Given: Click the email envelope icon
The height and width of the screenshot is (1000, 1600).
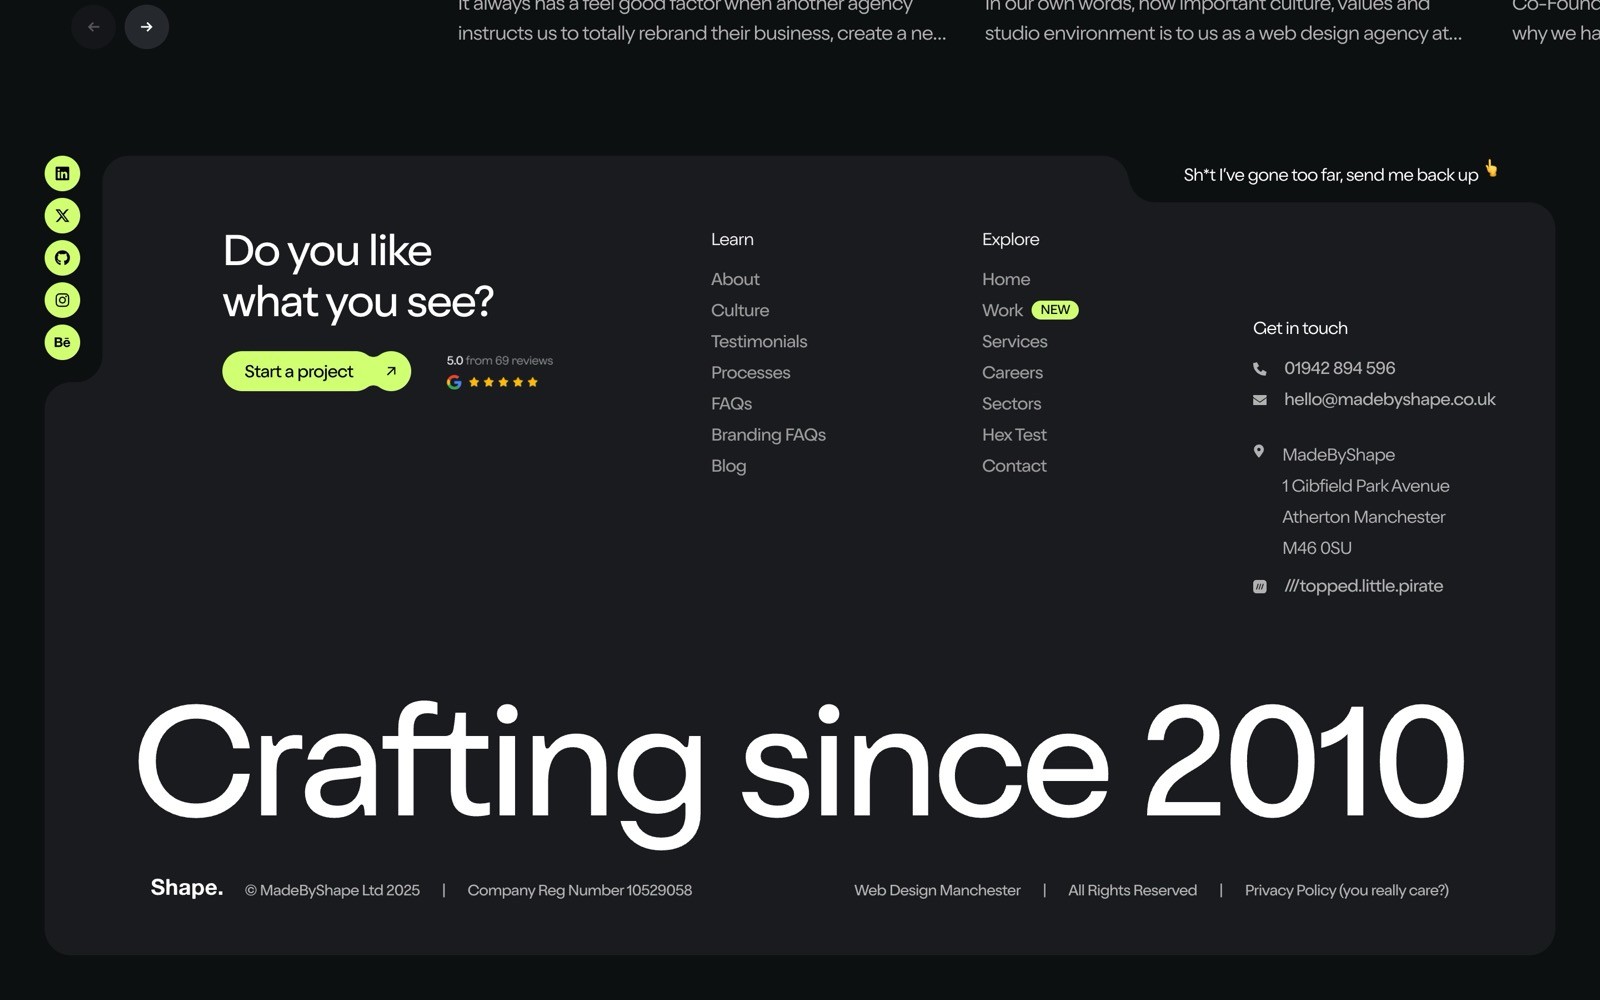Looking at the screenshot, I should (x=1258, y=399).
